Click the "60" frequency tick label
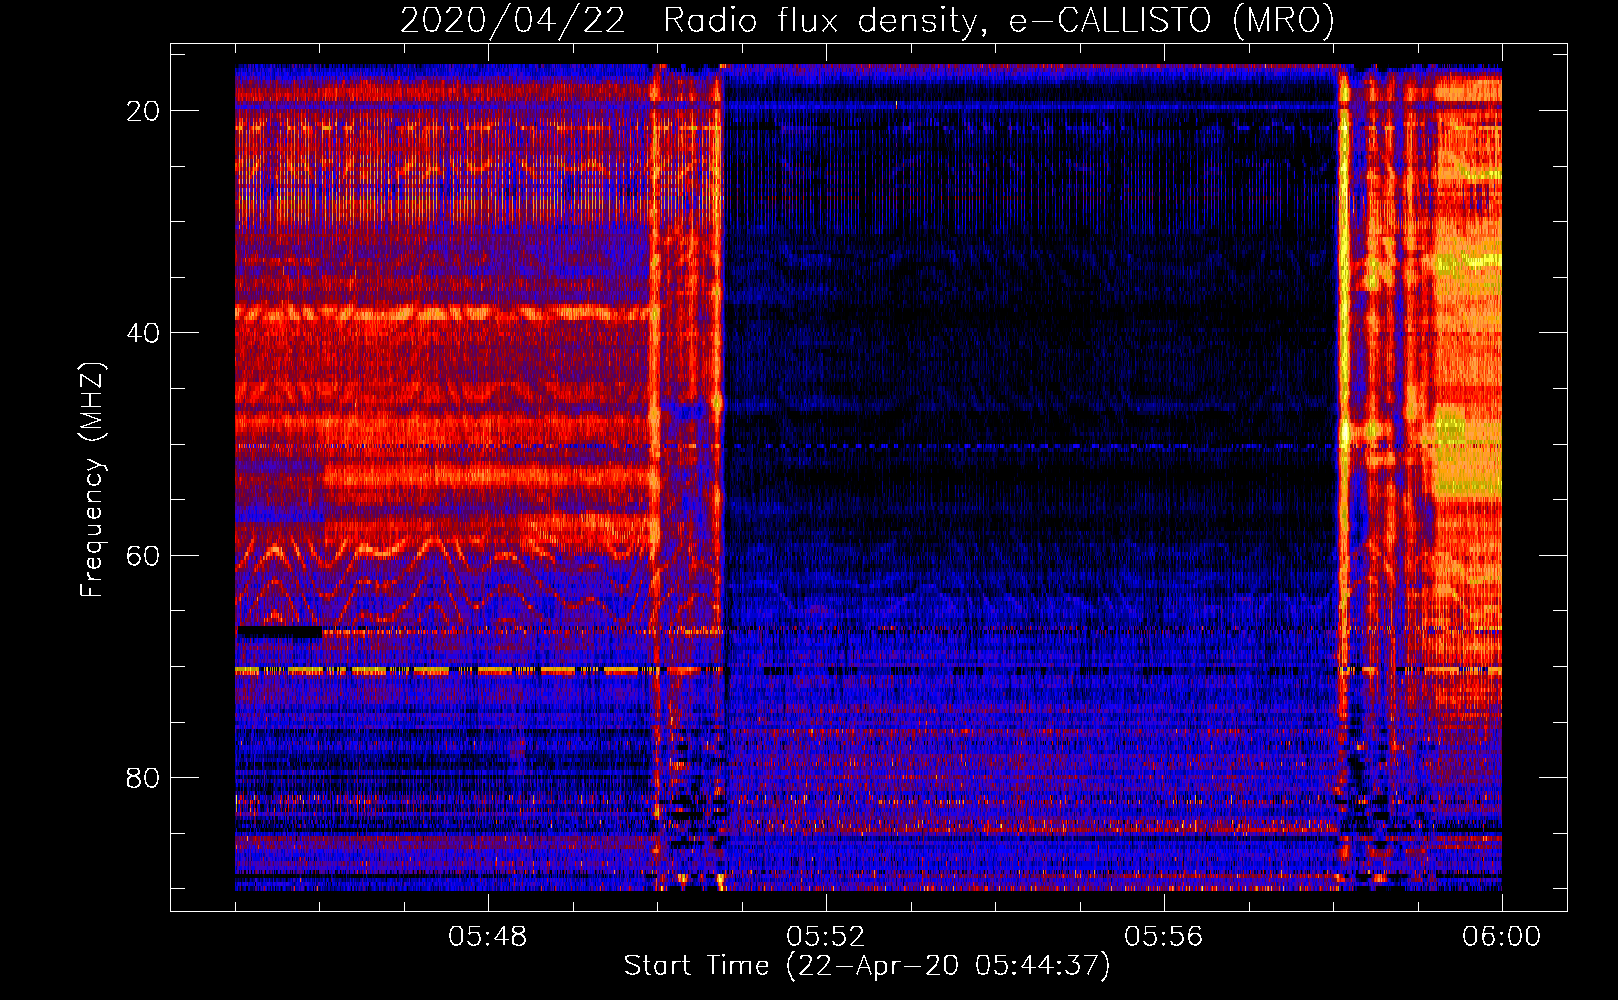 (x=143, y=556)
